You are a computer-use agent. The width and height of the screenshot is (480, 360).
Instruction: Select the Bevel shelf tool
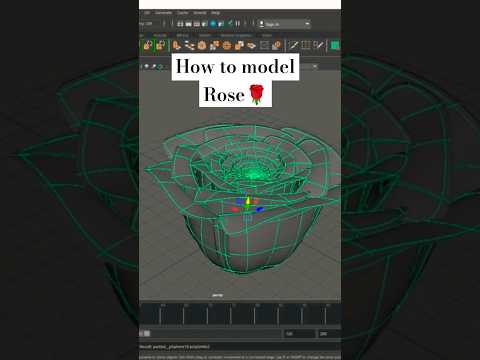click(x=202, y=45)
